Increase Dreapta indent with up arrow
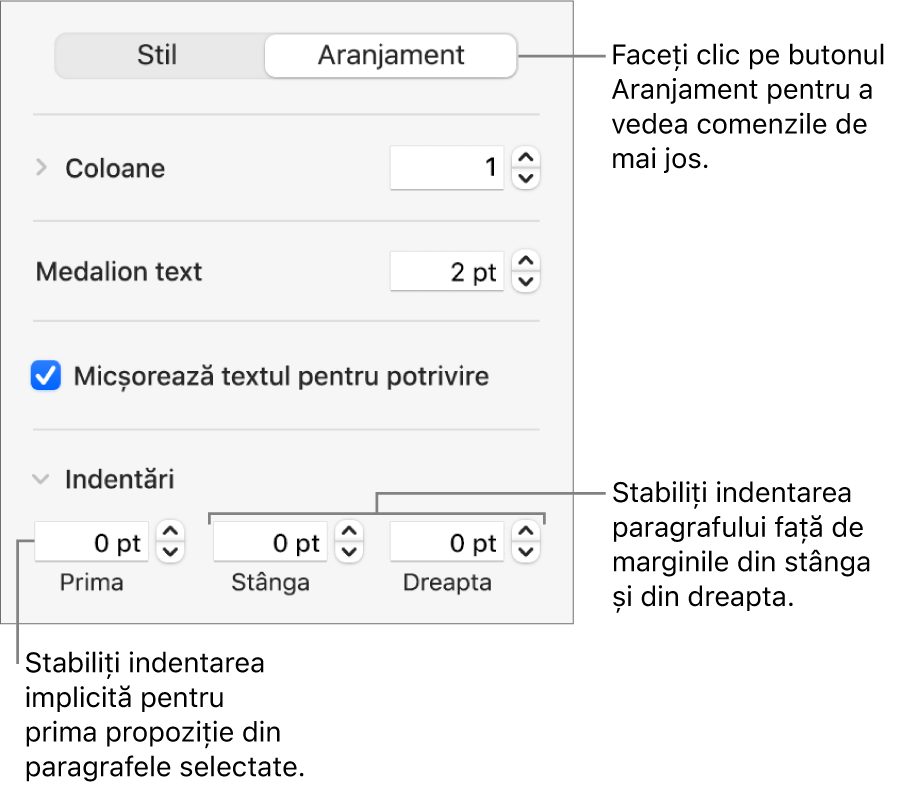 click(526, 533)
